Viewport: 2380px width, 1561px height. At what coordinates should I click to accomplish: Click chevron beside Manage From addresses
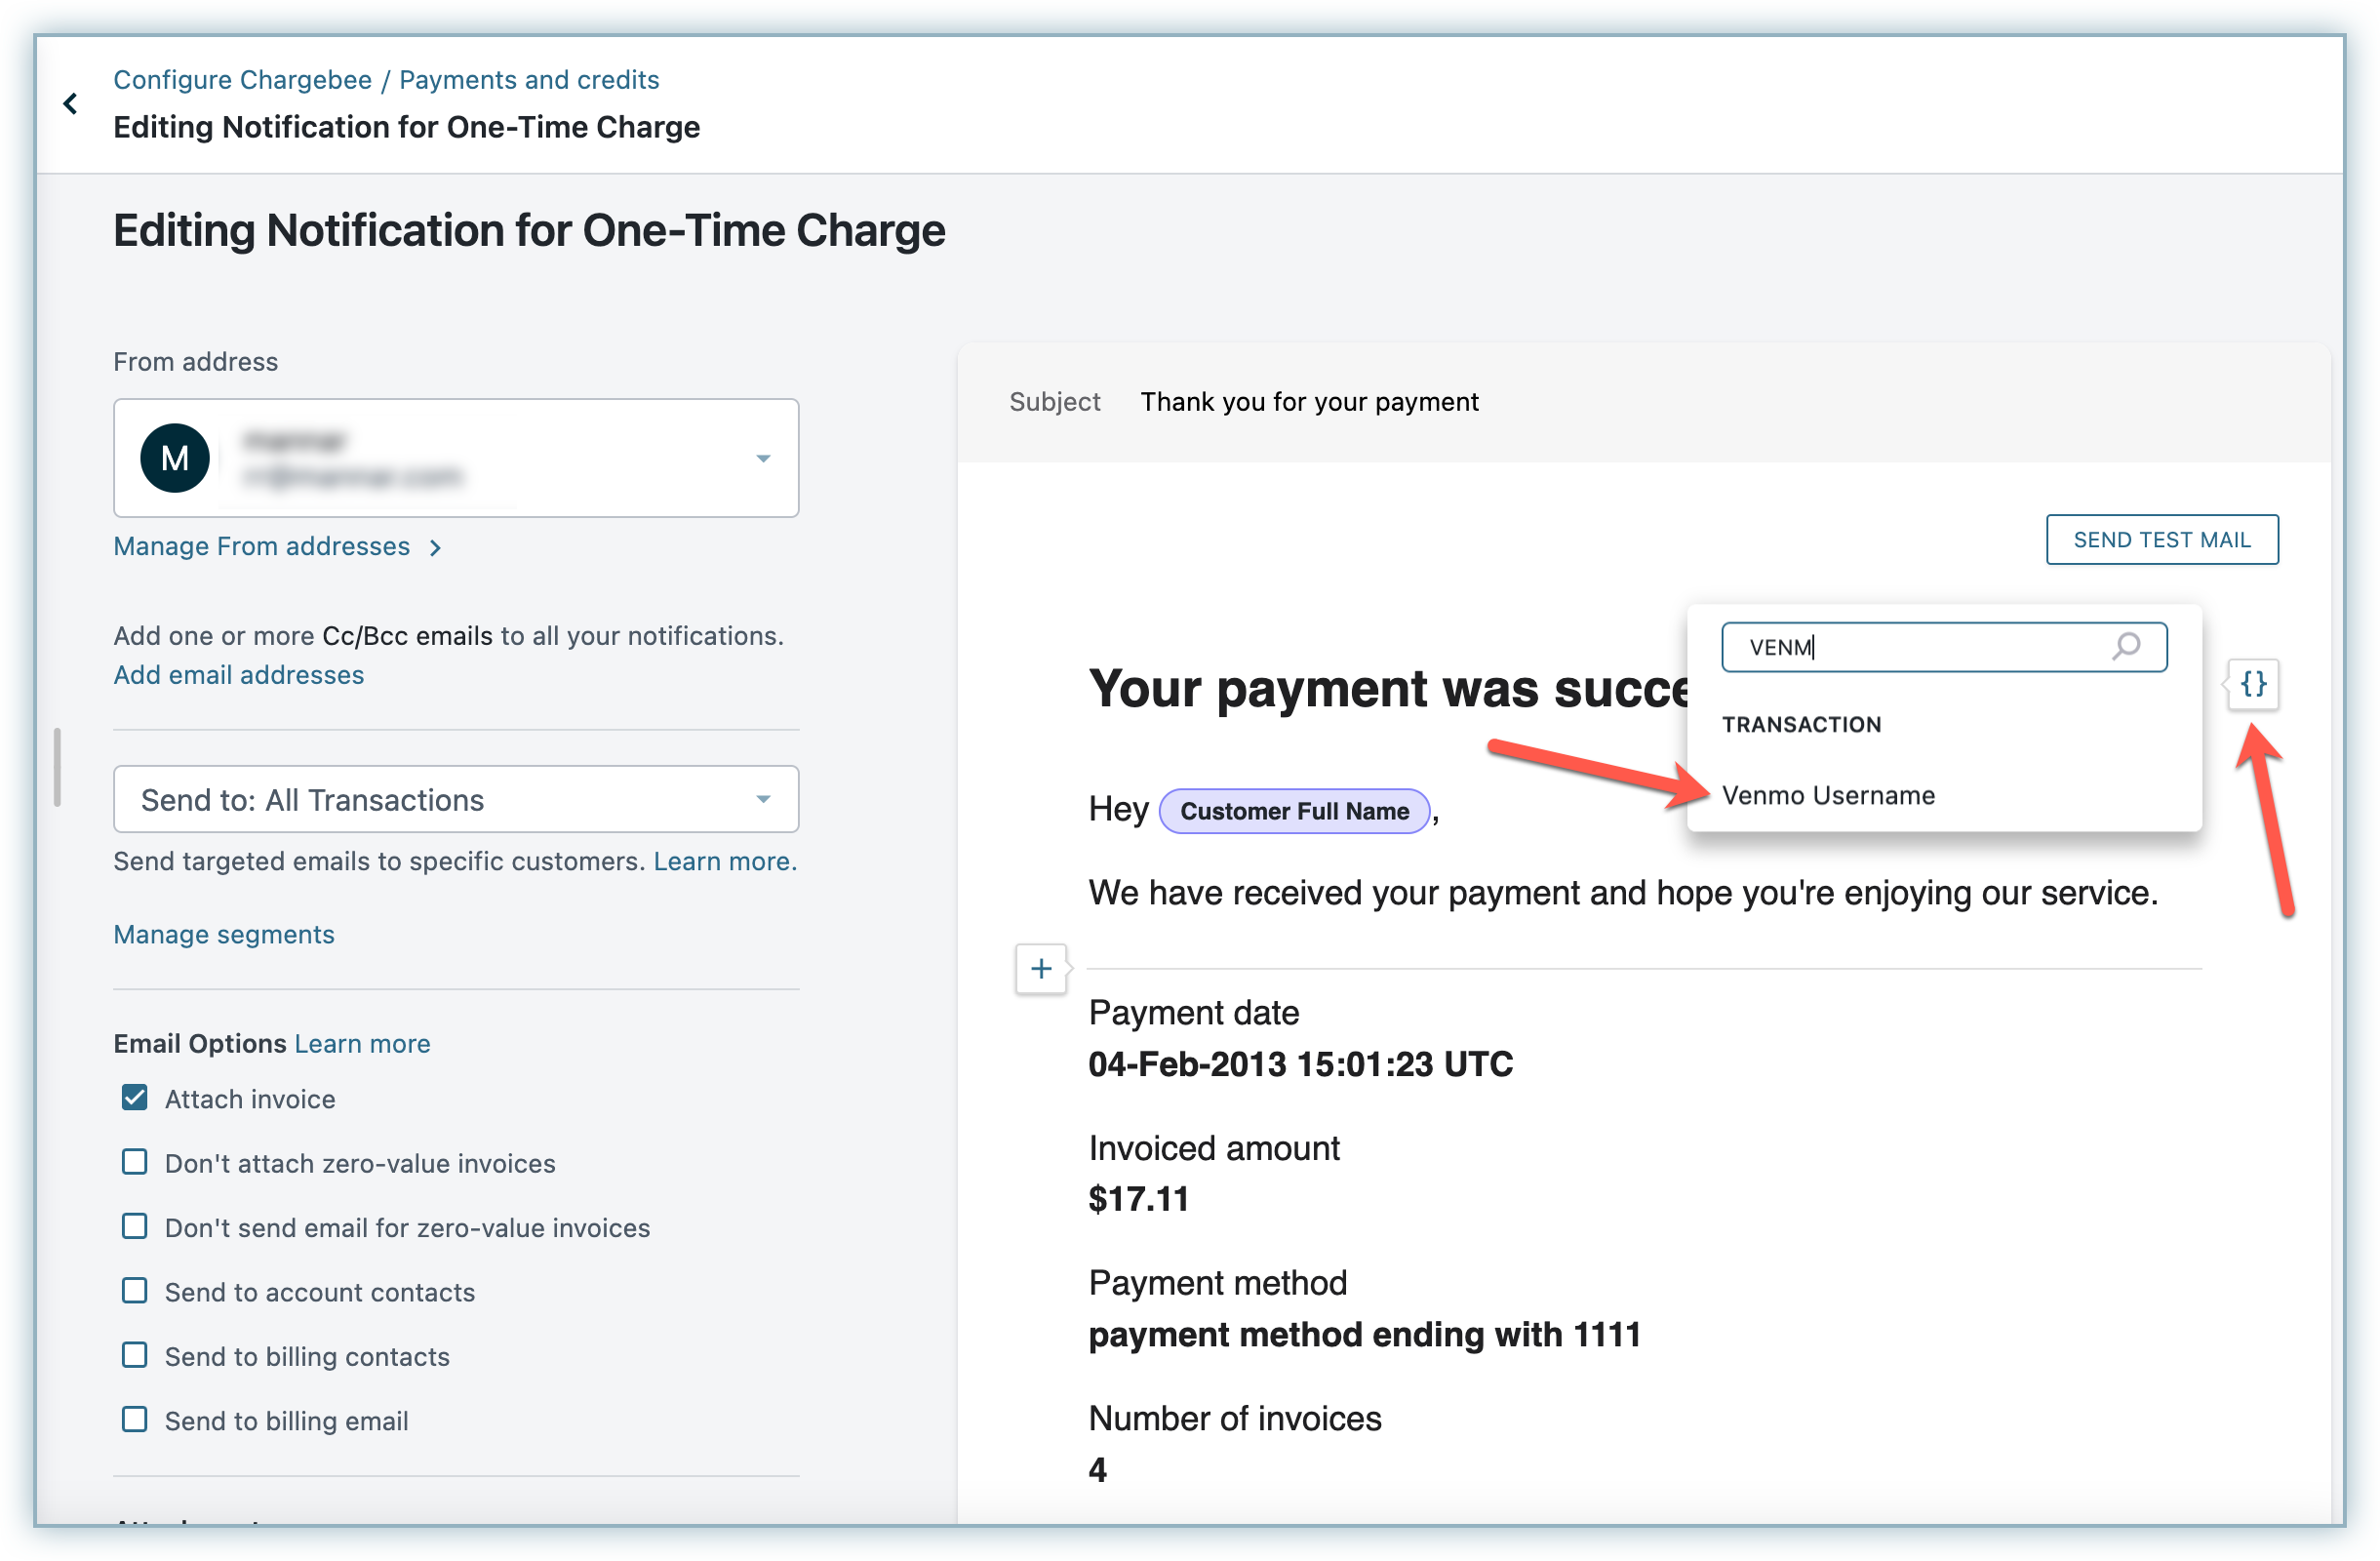(435, 547)
